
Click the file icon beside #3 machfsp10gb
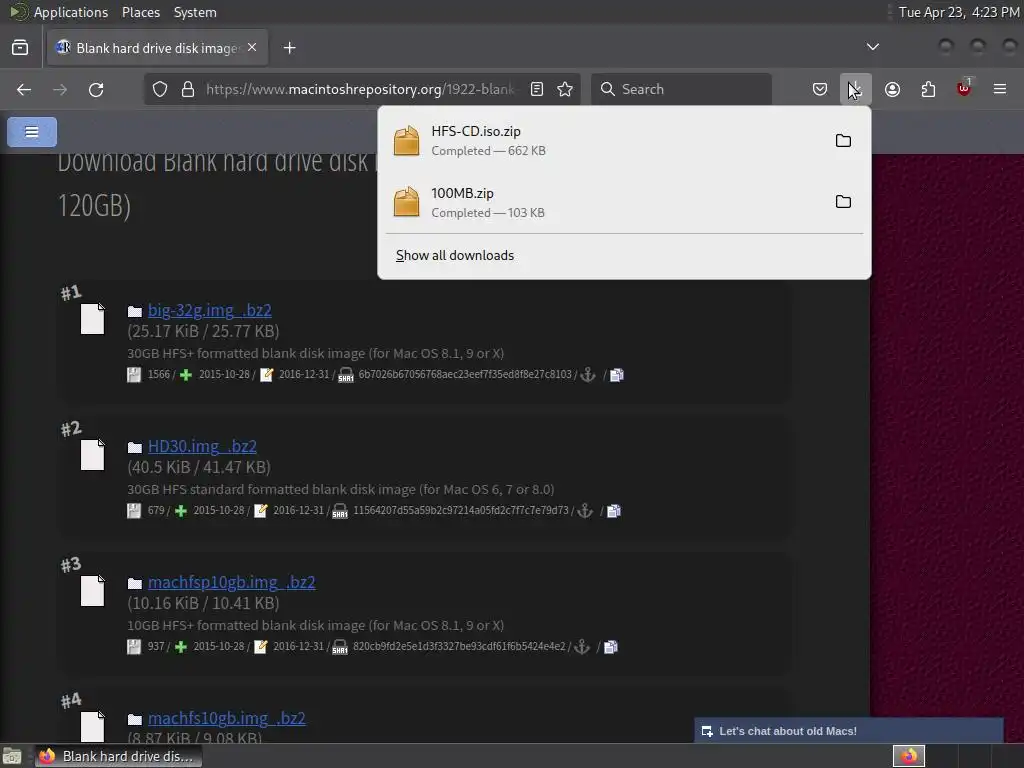coord(92,590)
